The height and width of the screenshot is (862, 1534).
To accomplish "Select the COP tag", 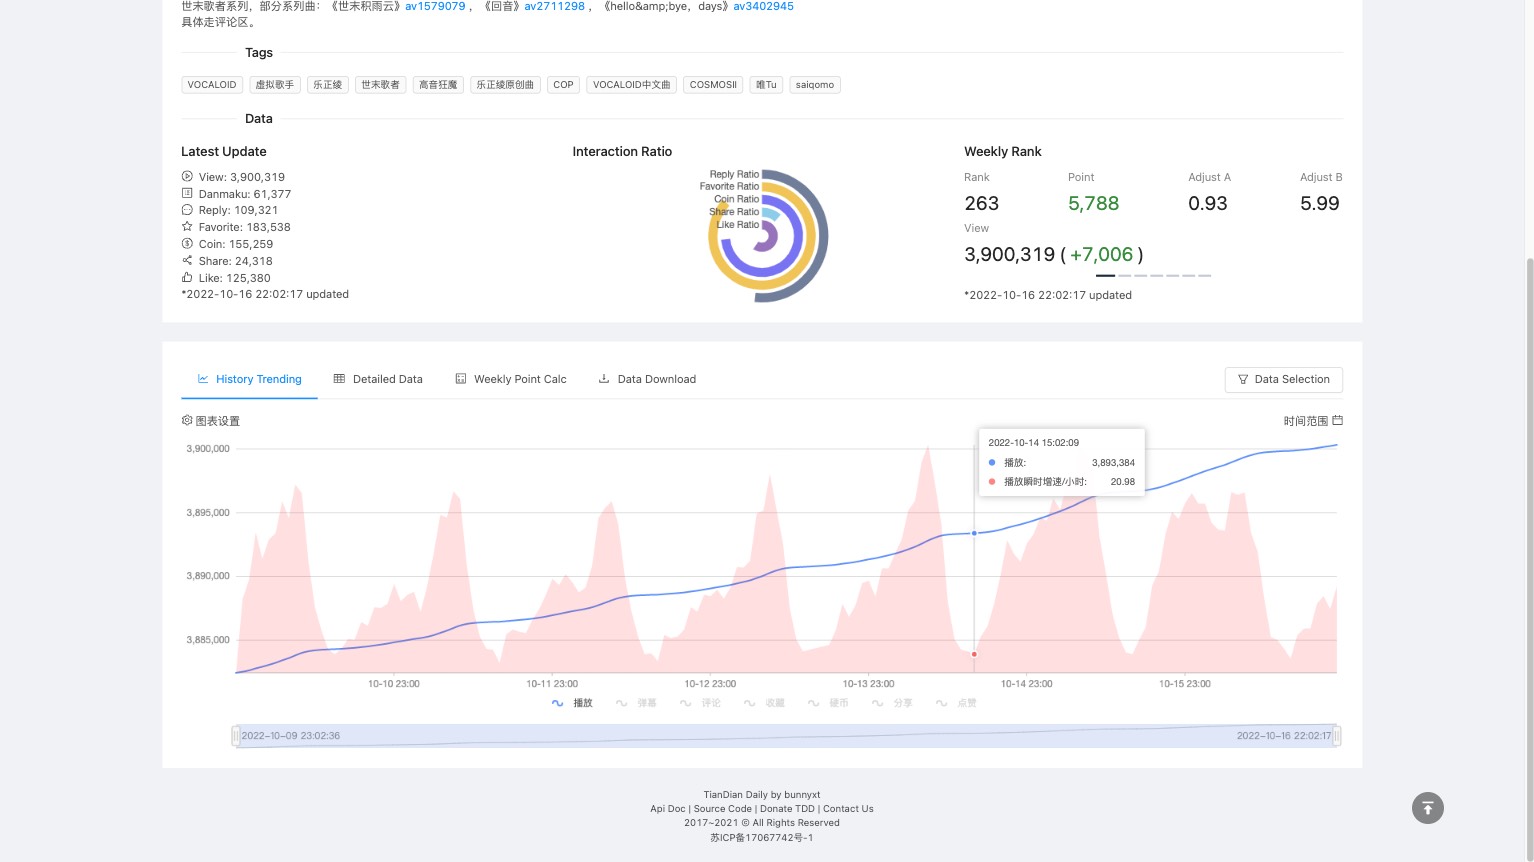I will [x=564, y=85].
